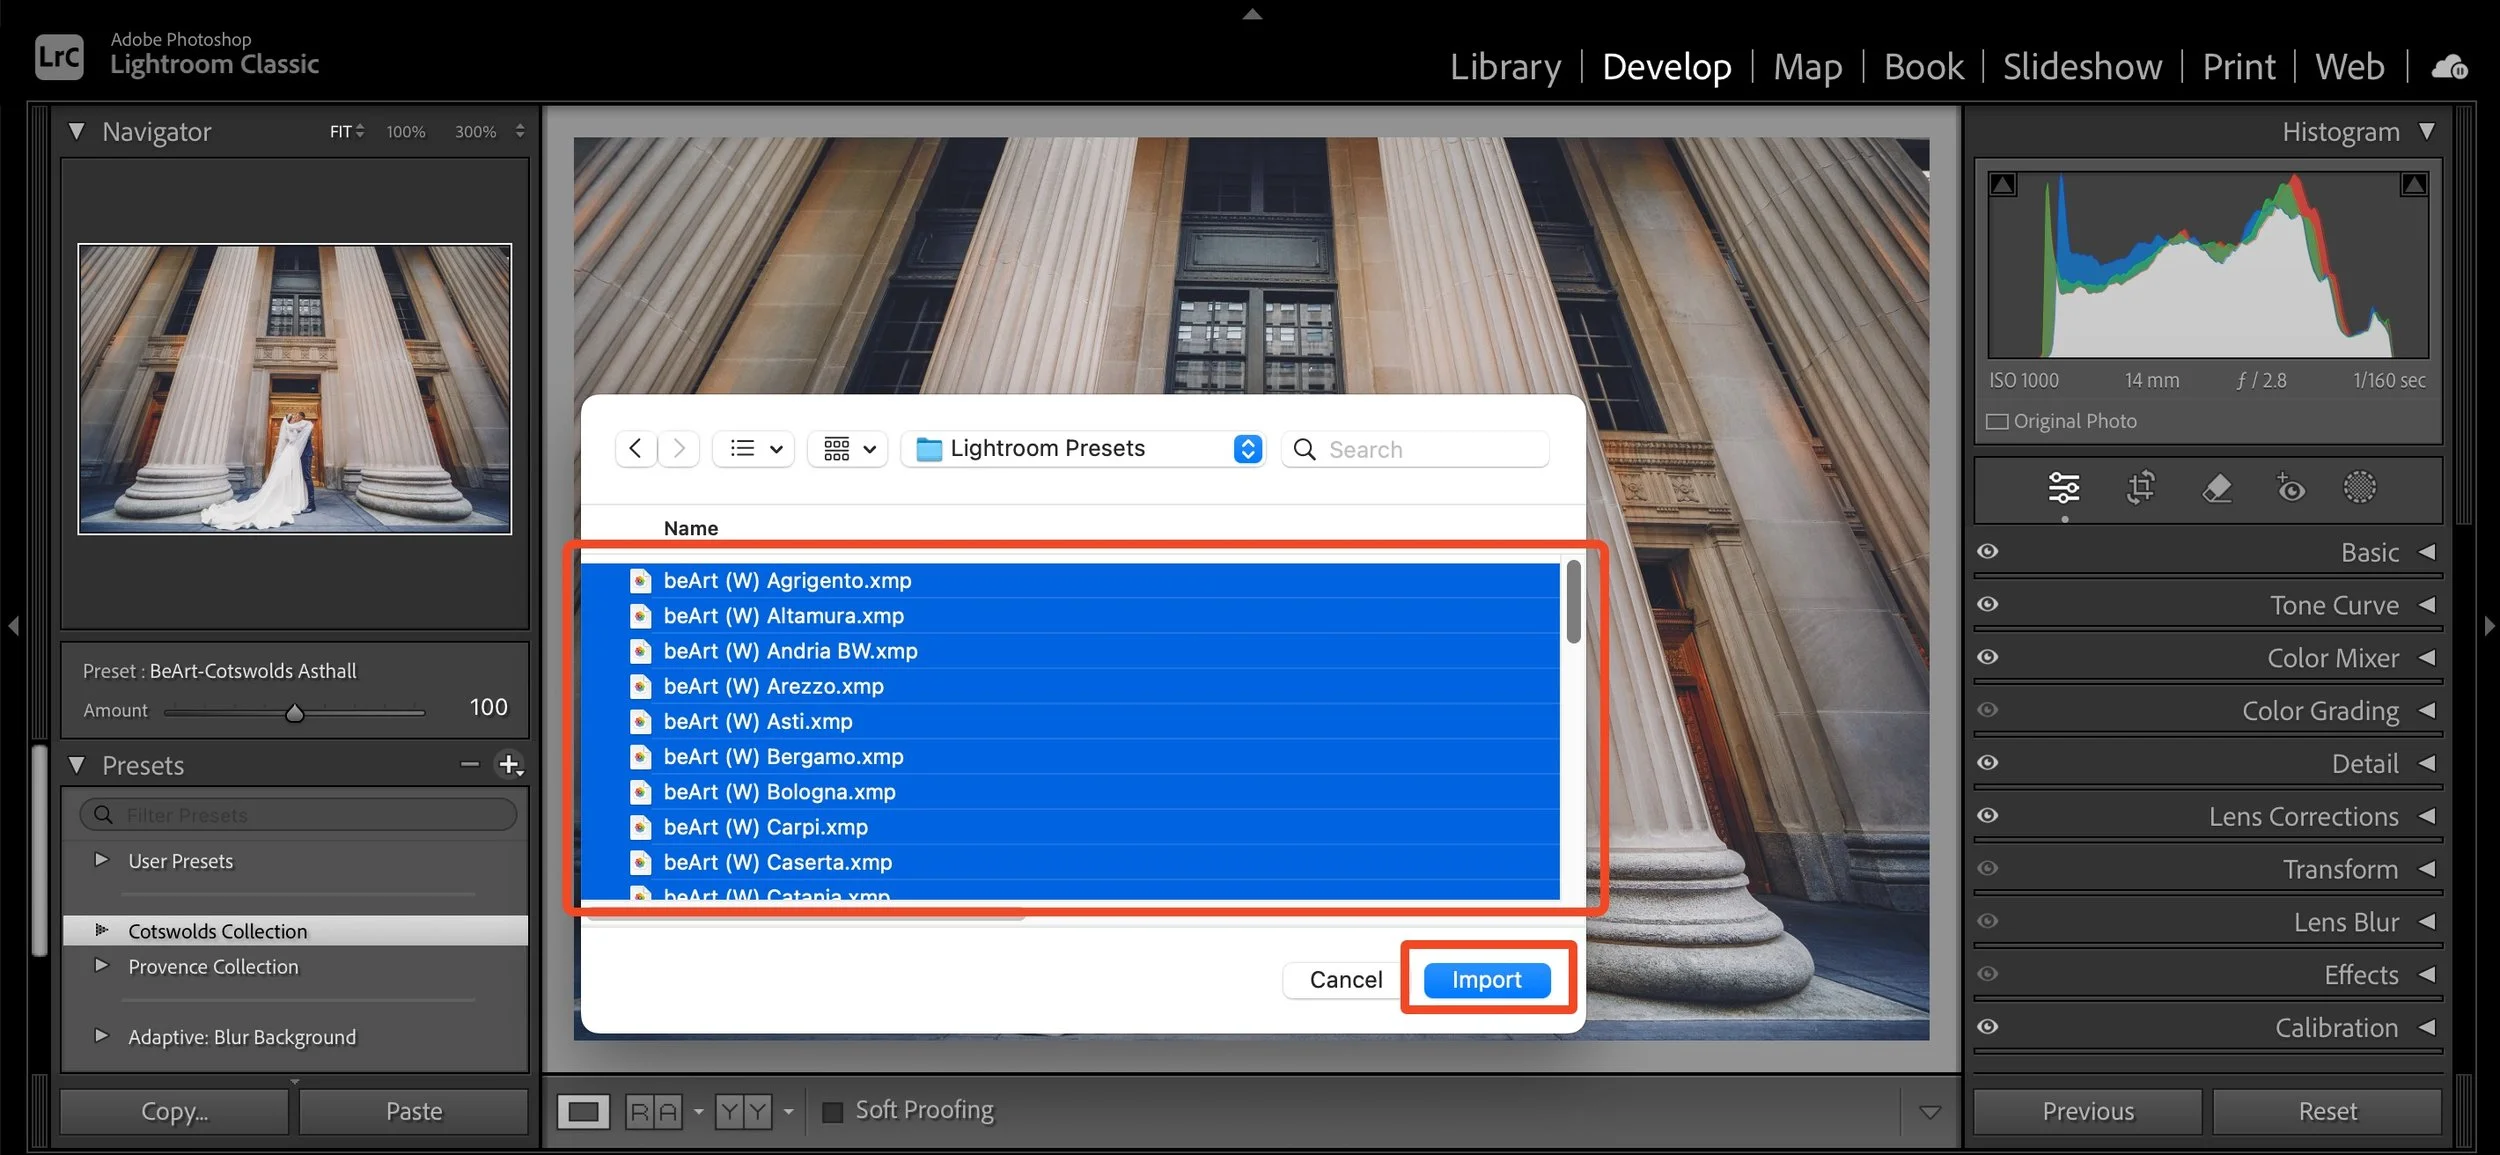This screenshot has height=1155, width=2500.
Task: Select the Red Eye Correction tool
Action: click(x=2290, y=490)
